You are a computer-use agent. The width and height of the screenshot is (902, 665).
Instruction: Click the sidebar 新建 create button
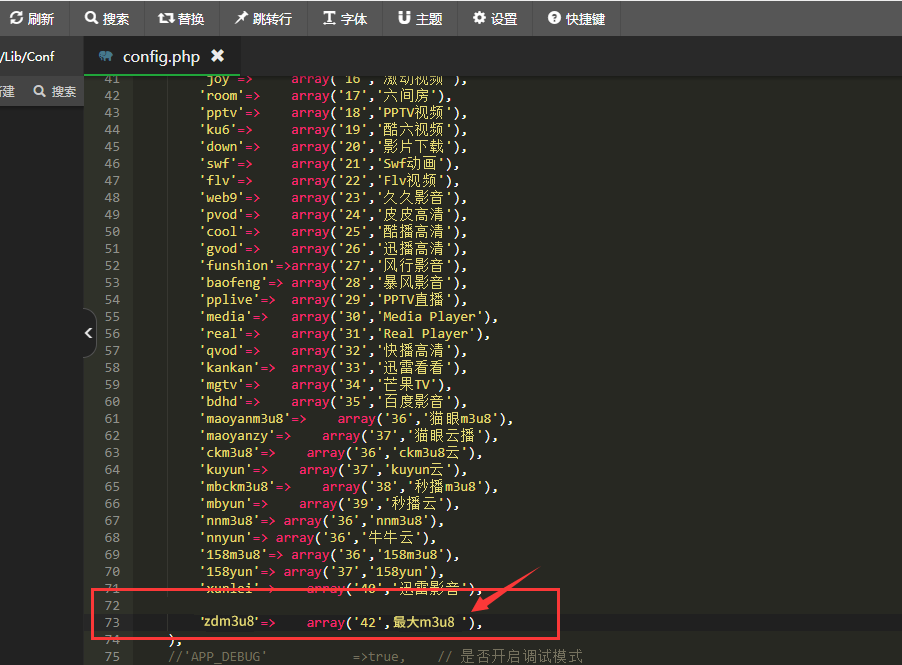(x=8, y=91)
